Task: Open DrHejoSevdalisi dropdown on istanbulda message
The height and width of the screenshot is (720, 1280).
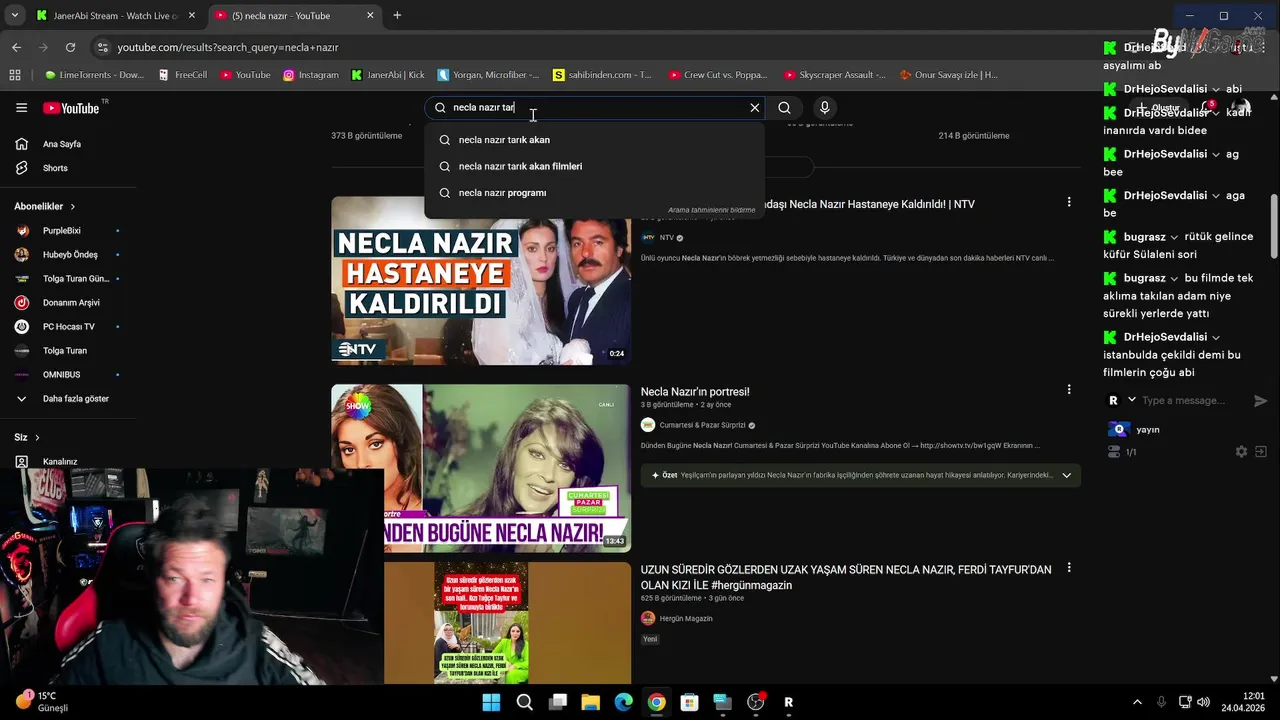Action: (1216, 337)
